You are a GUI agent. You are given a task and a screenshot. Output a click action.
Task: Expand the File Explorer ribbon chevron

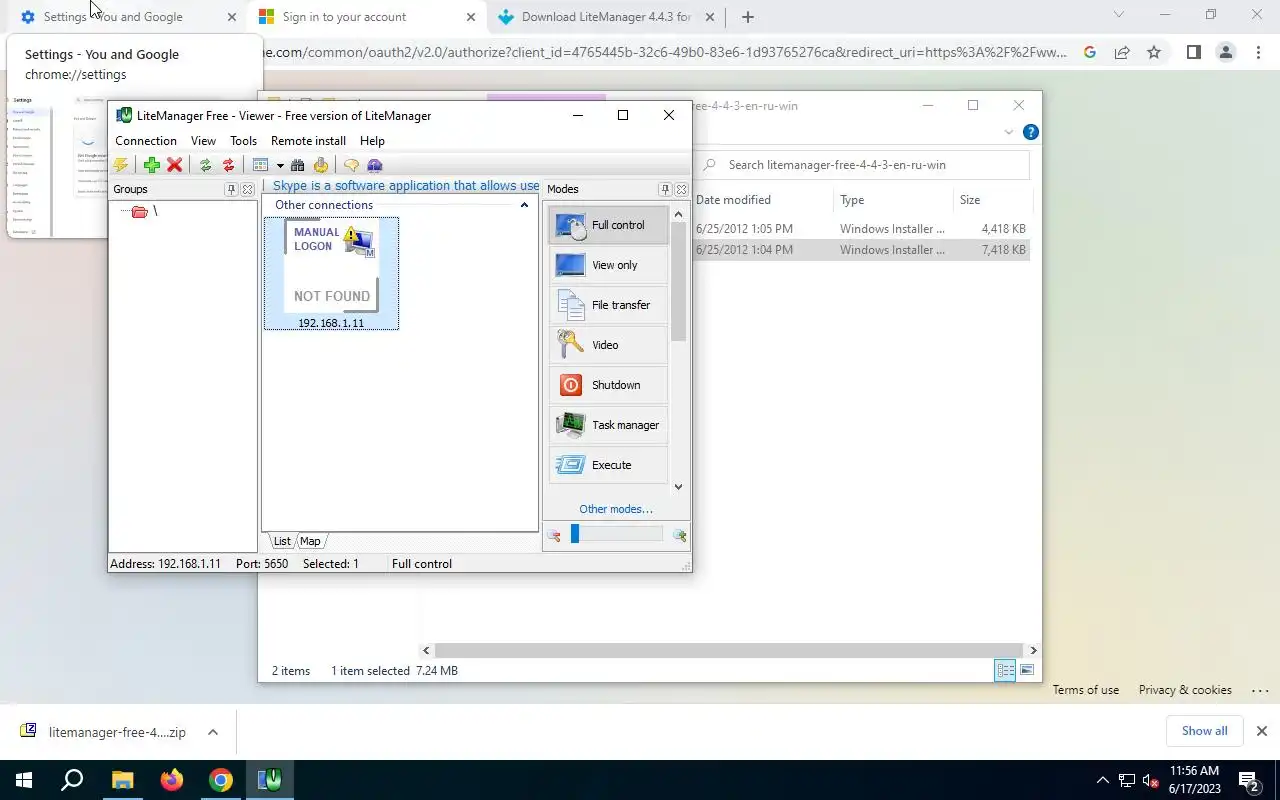tap(1008, 132)
